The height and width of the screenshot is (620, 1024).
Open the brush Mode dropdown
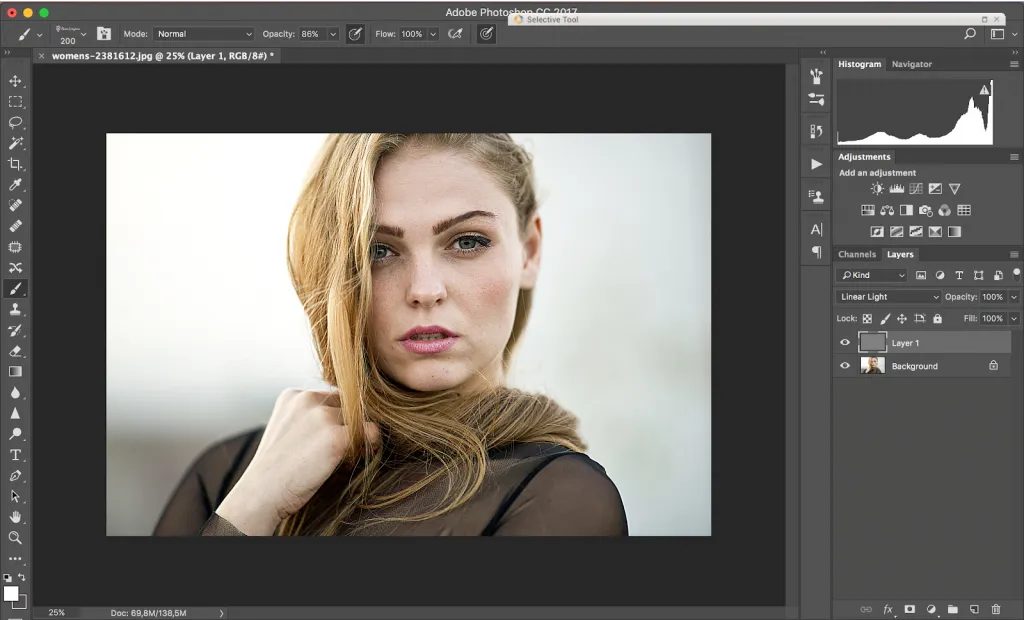point(204,34)
